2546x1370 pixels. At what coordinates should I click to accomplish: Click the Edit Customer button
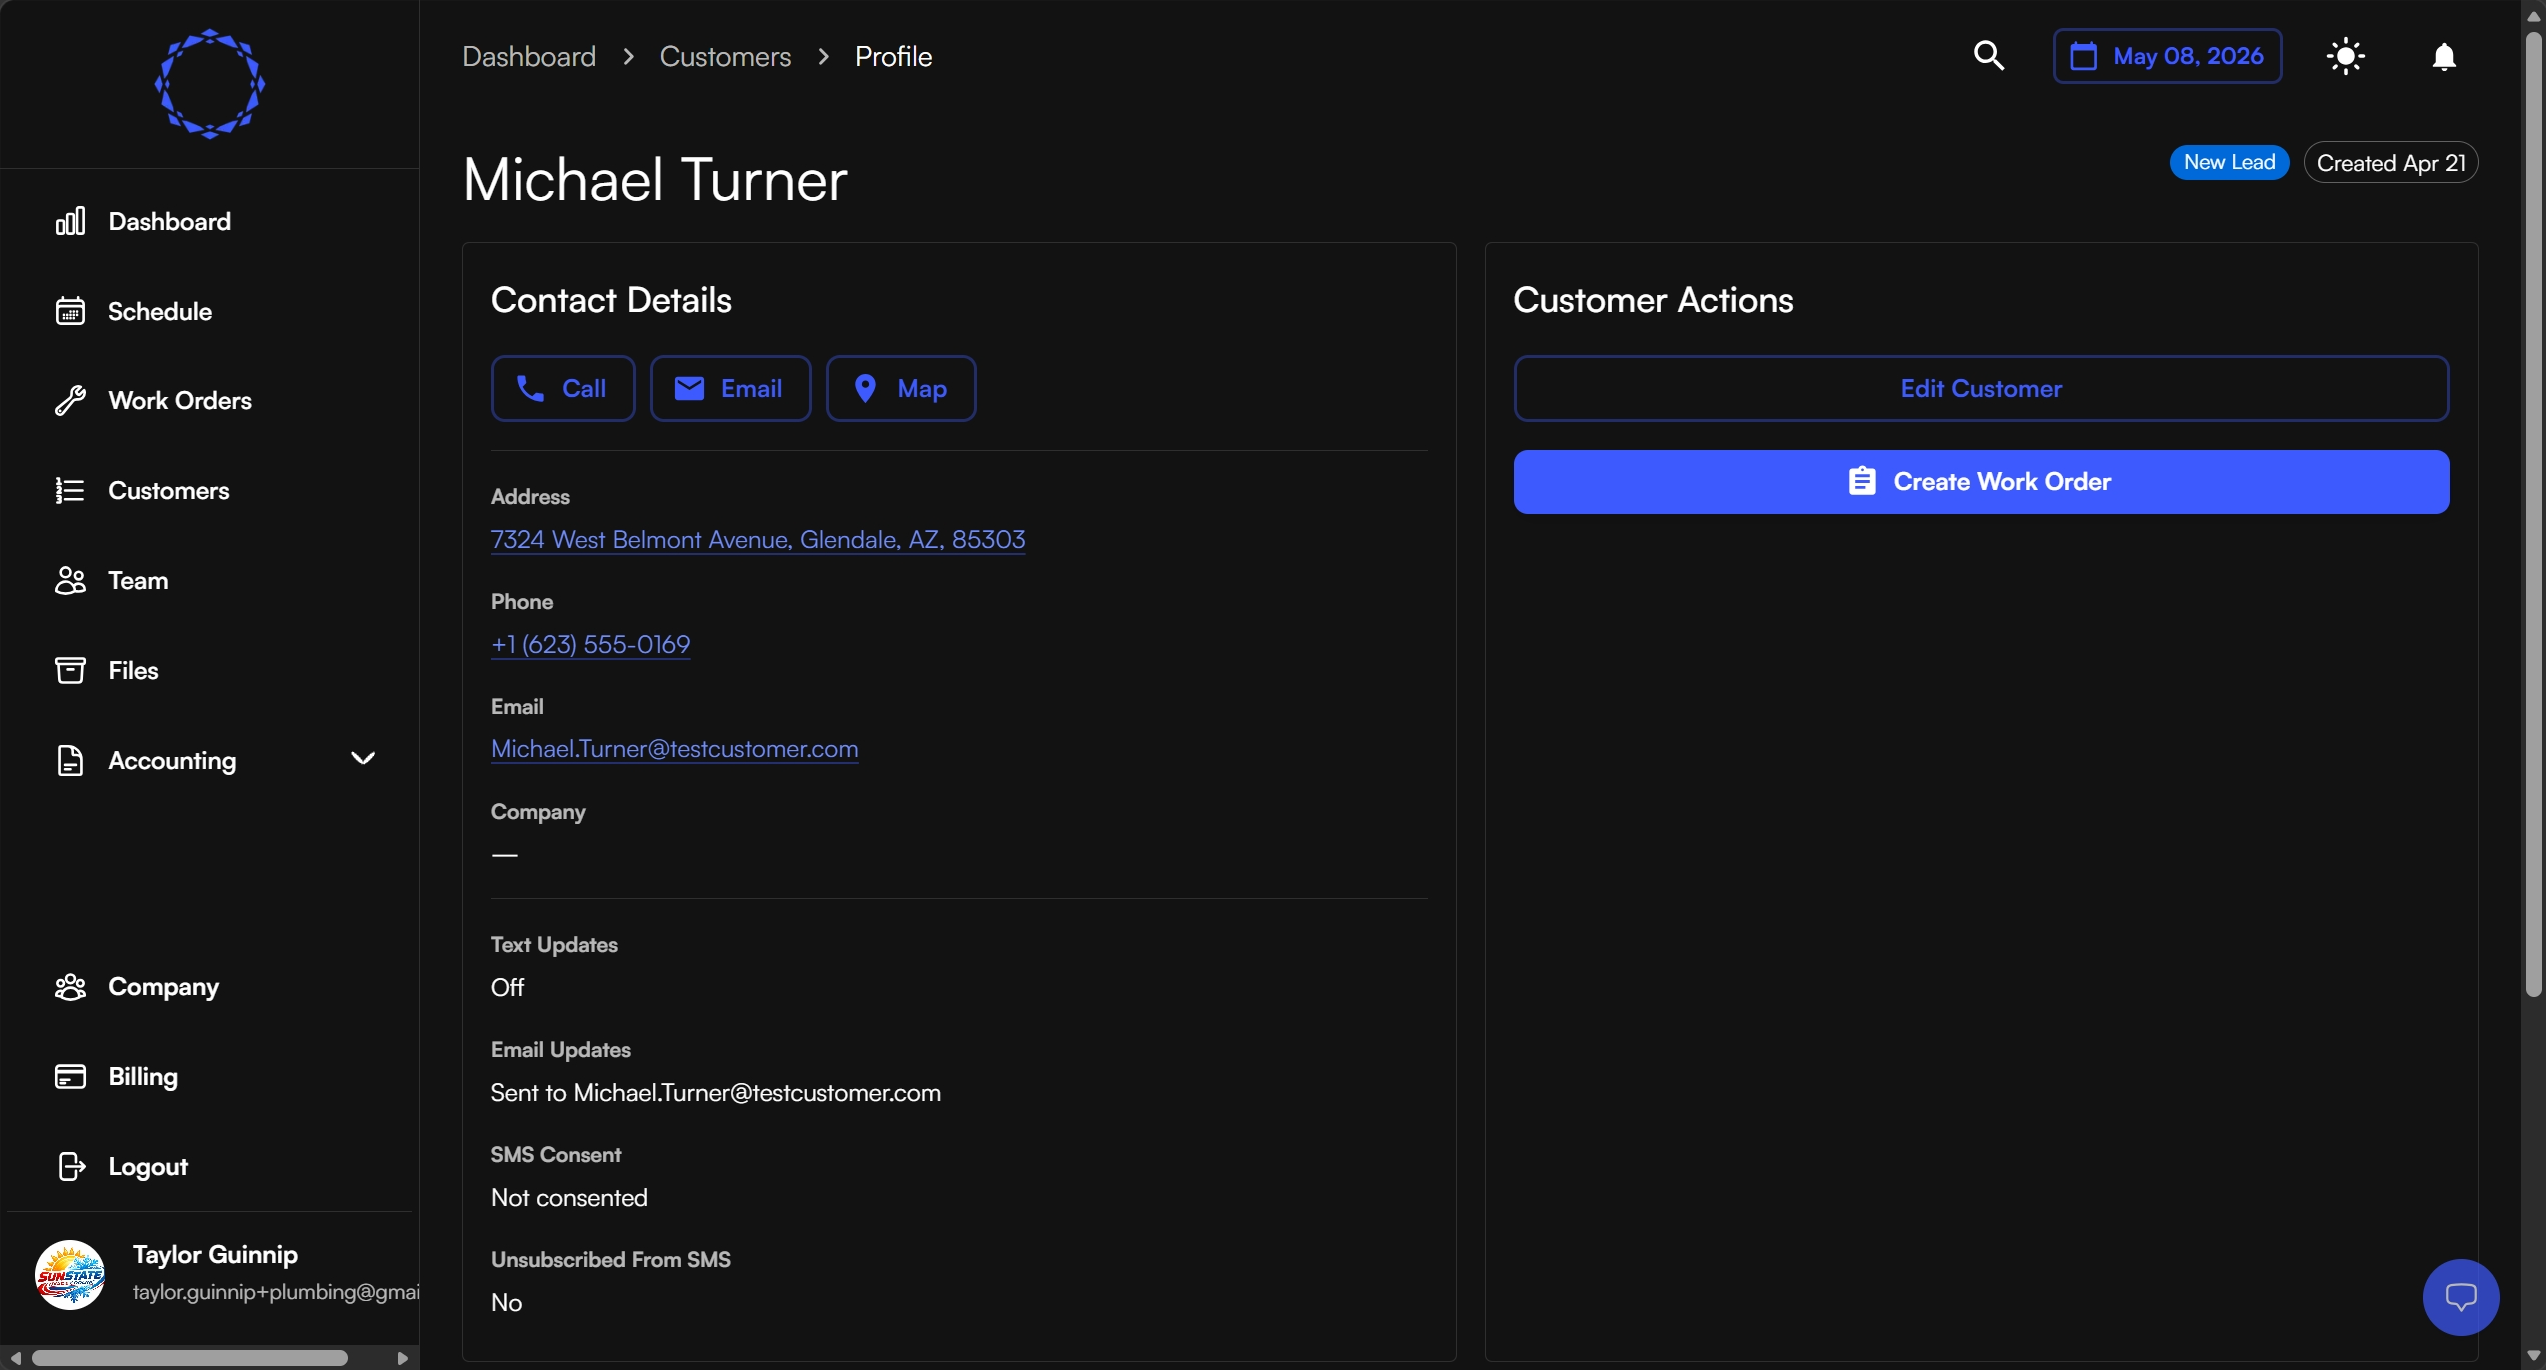point(1981,388)
